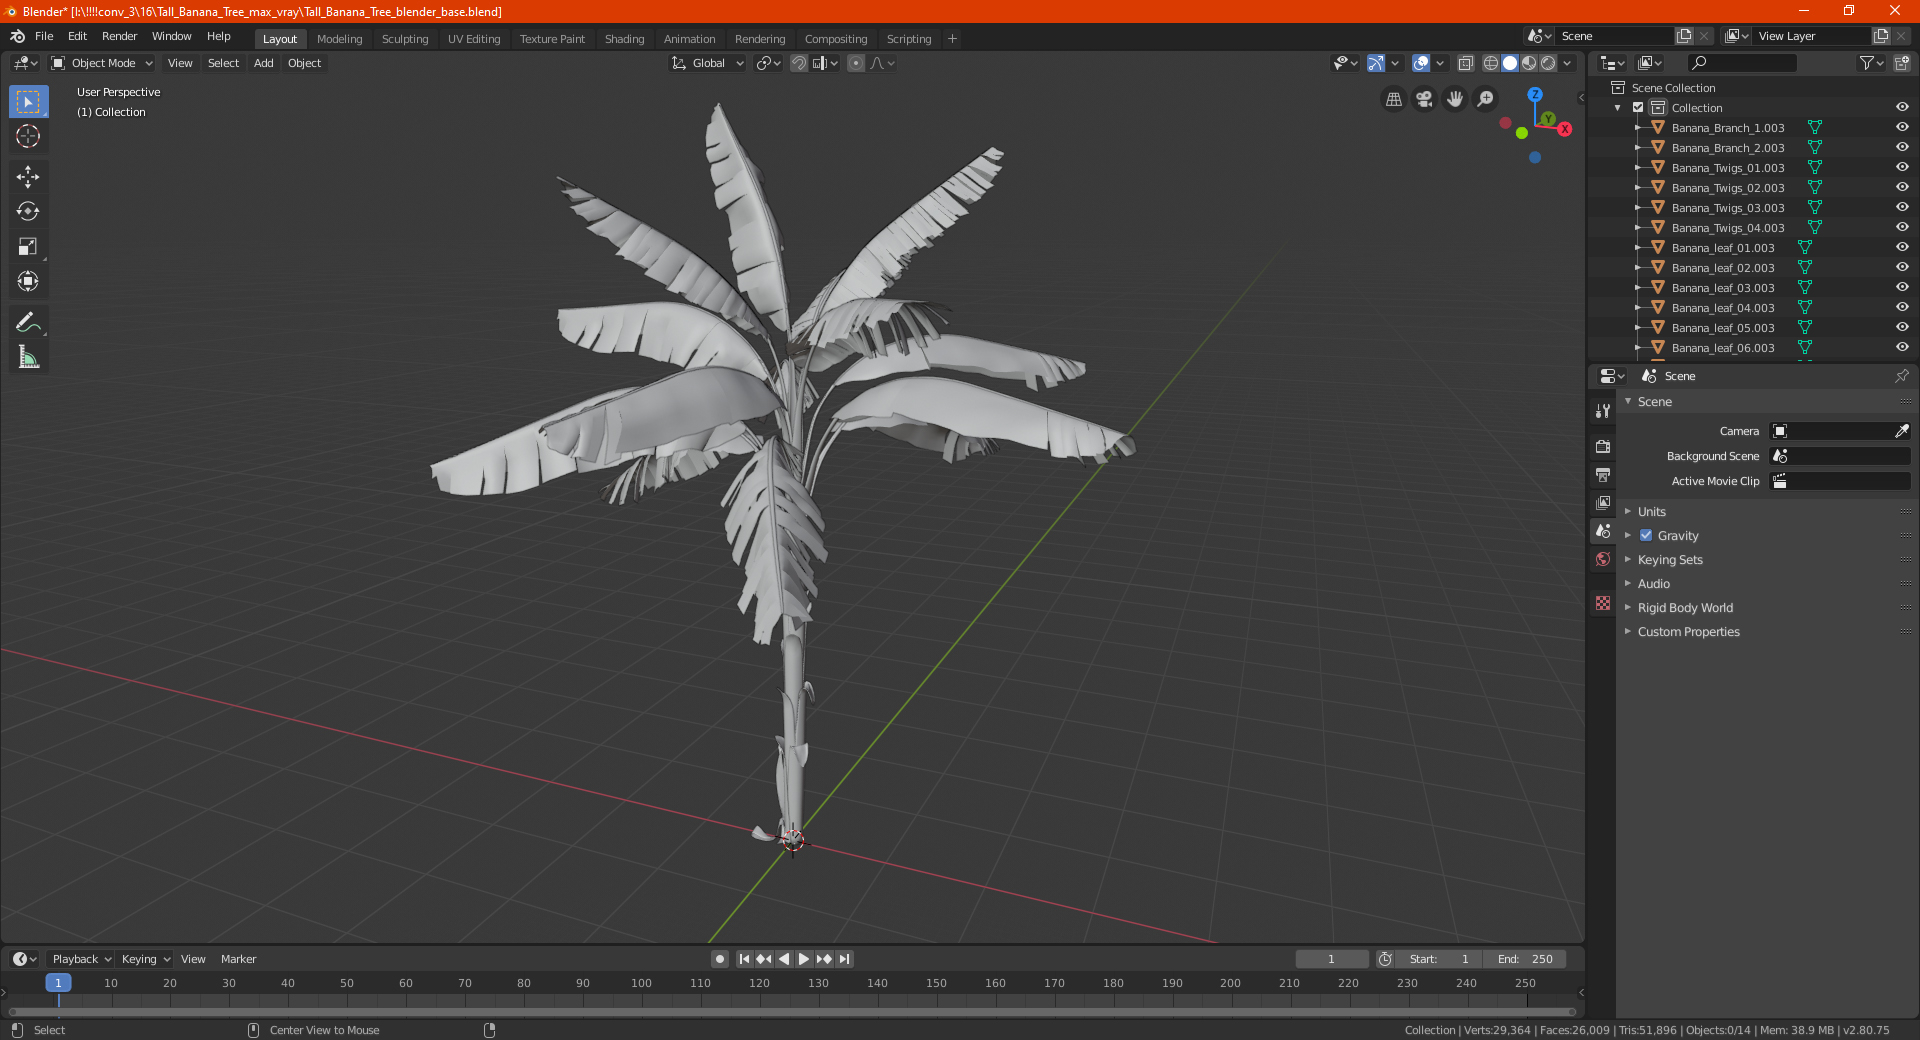
Task: Click the zoom view magnifier icon
Action: click(1486, 99)
